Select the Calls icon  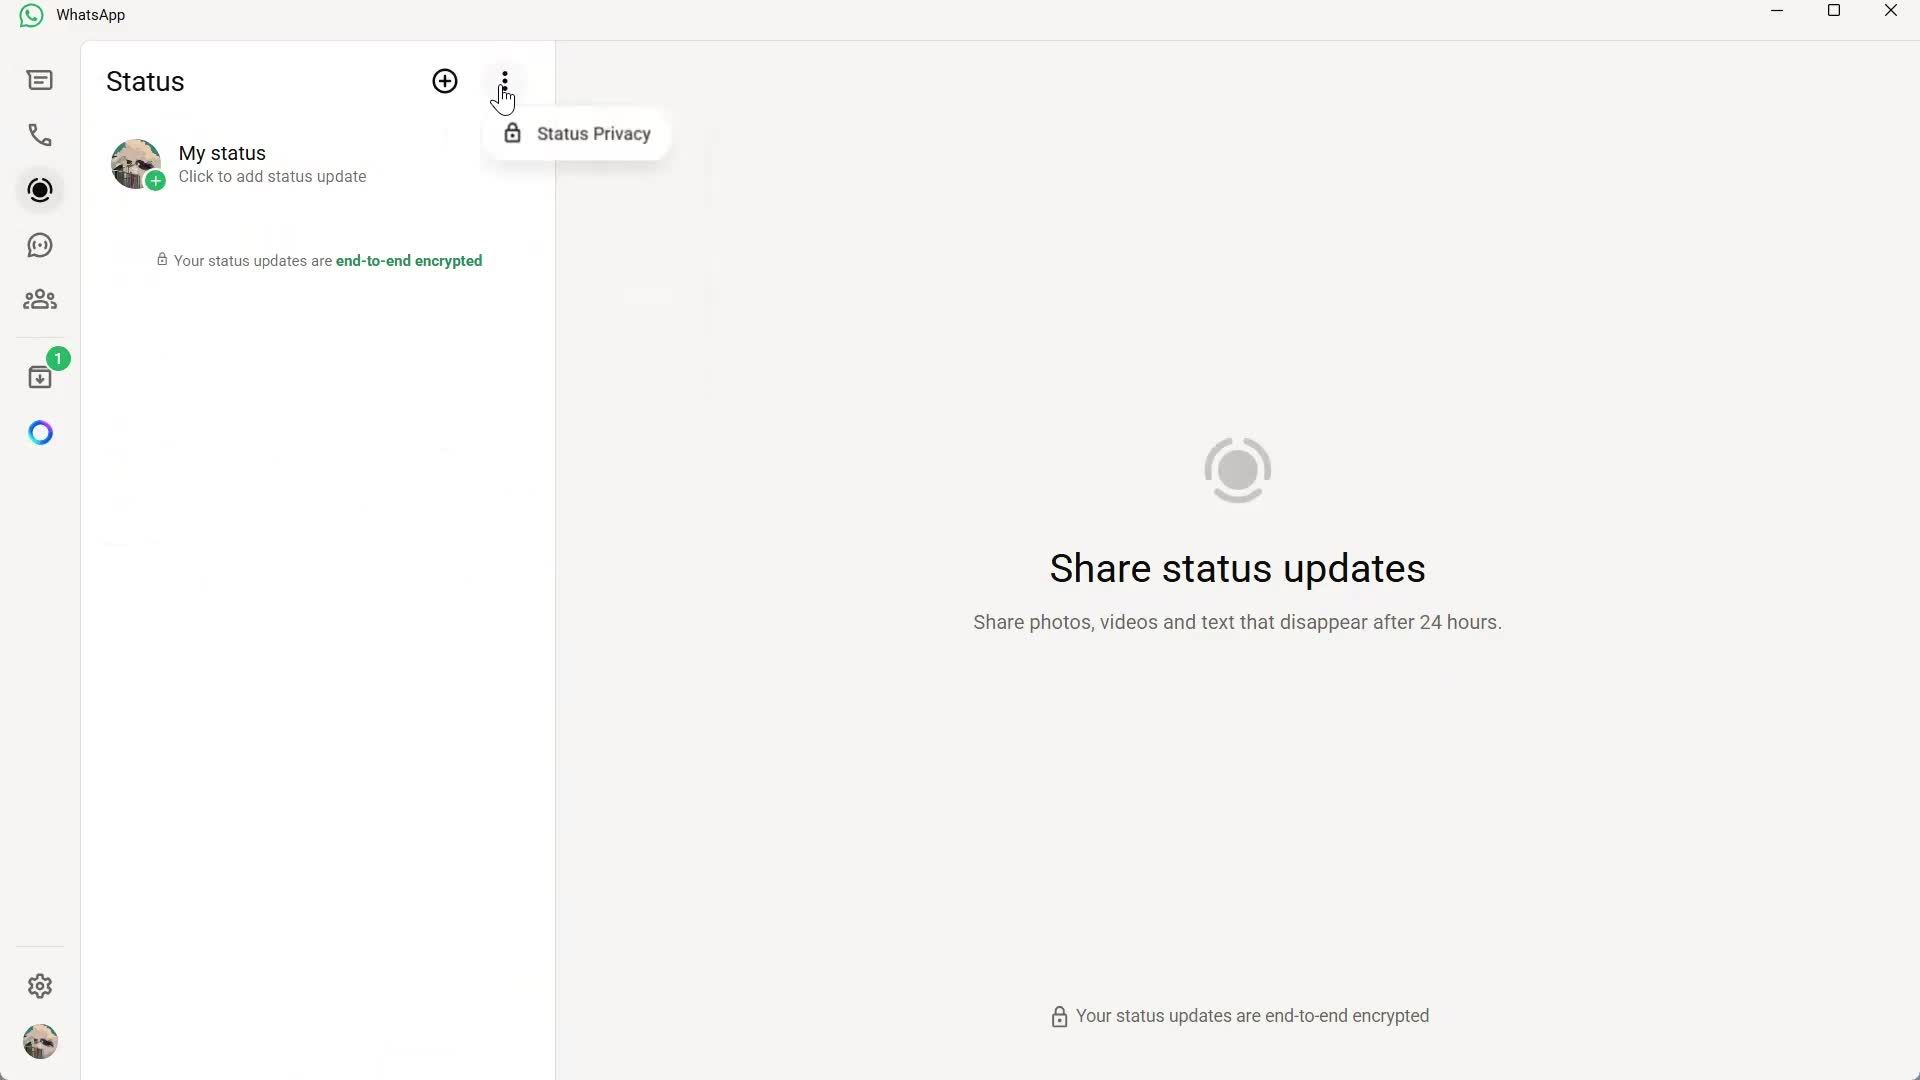(40, 135)
